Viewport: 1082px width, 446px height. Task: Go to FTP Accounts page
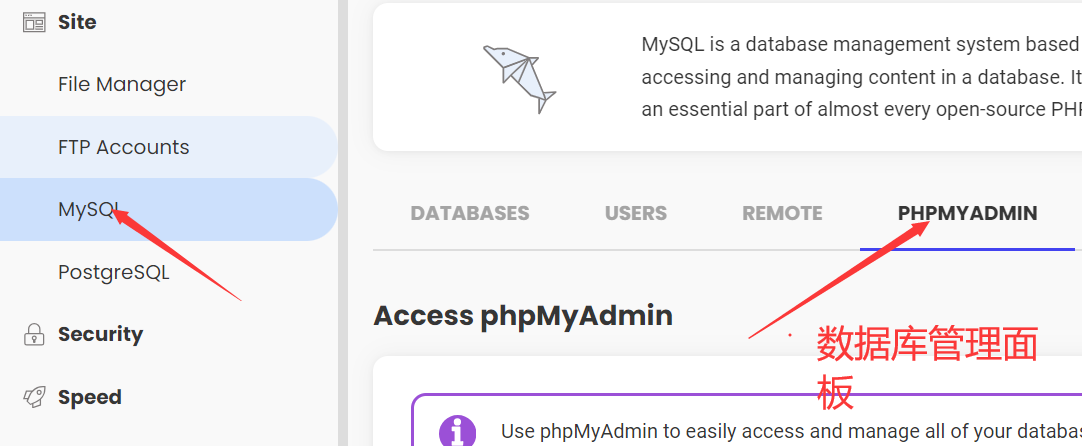point(123,147)
